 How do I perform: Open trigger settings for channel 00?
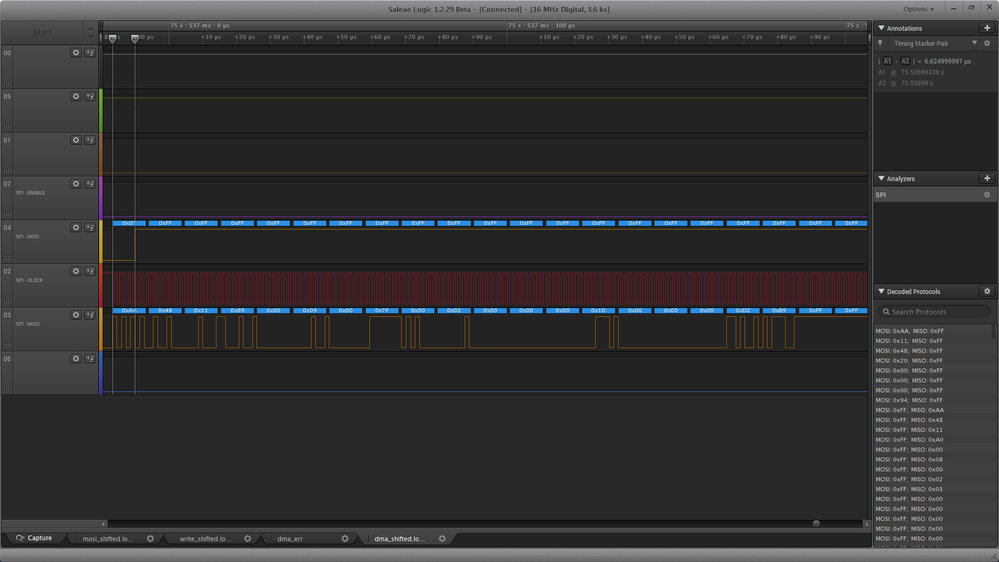90,53
